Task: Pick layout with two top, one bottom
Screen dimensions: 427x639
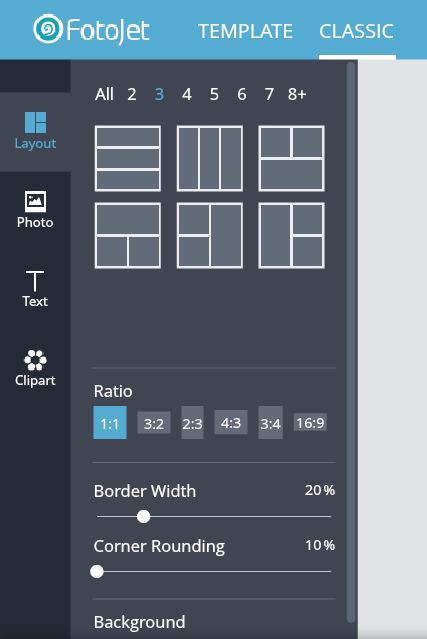Action: pyautogui.click(x=291, y=159)
